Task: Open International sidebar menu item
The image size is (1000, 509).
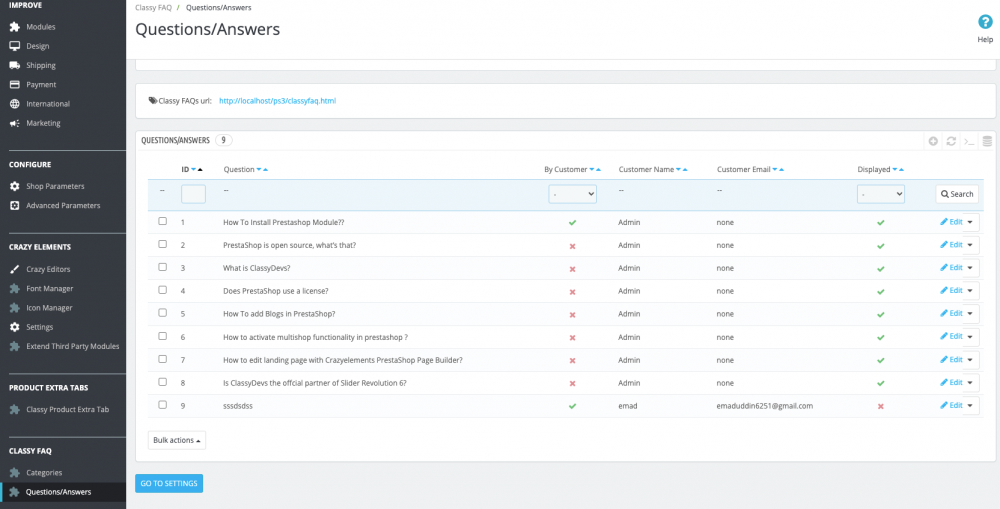Action: coord(48,103)
